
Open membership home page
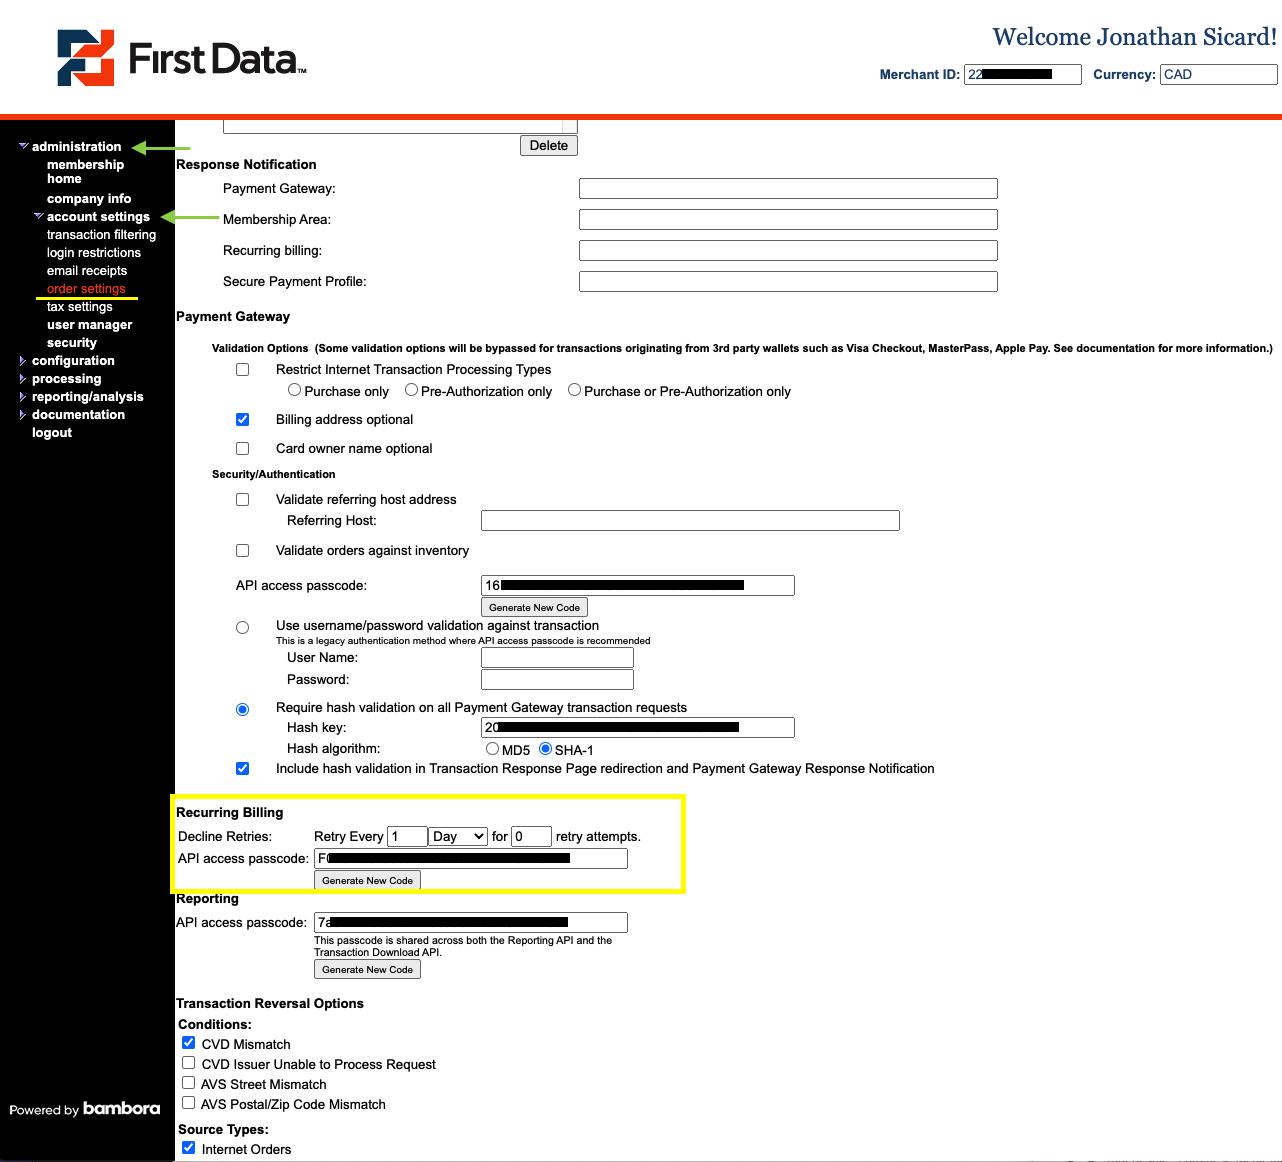pos(85,172)
